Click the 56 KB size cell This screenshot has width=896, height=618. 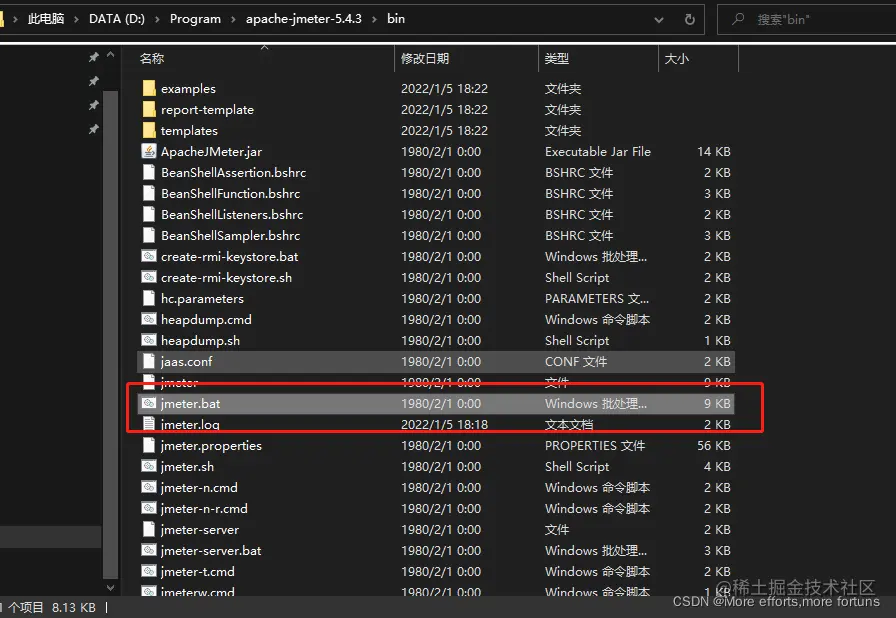714,446
